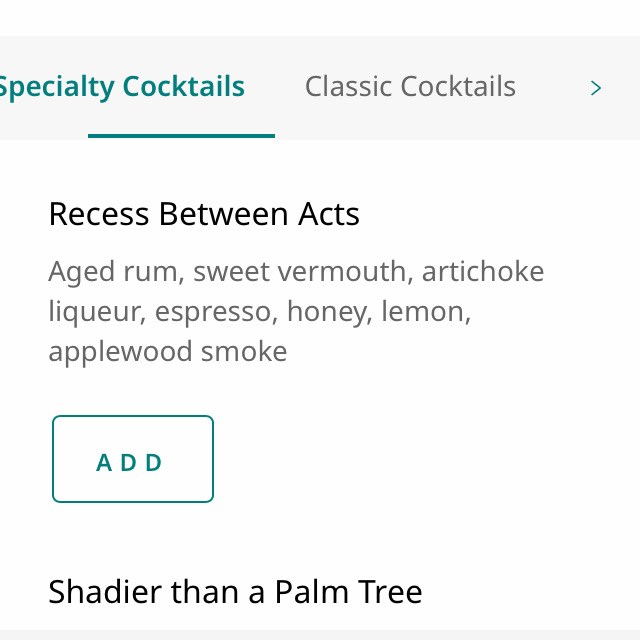Click the right chevron arrow in tab bar

[596, 88]
